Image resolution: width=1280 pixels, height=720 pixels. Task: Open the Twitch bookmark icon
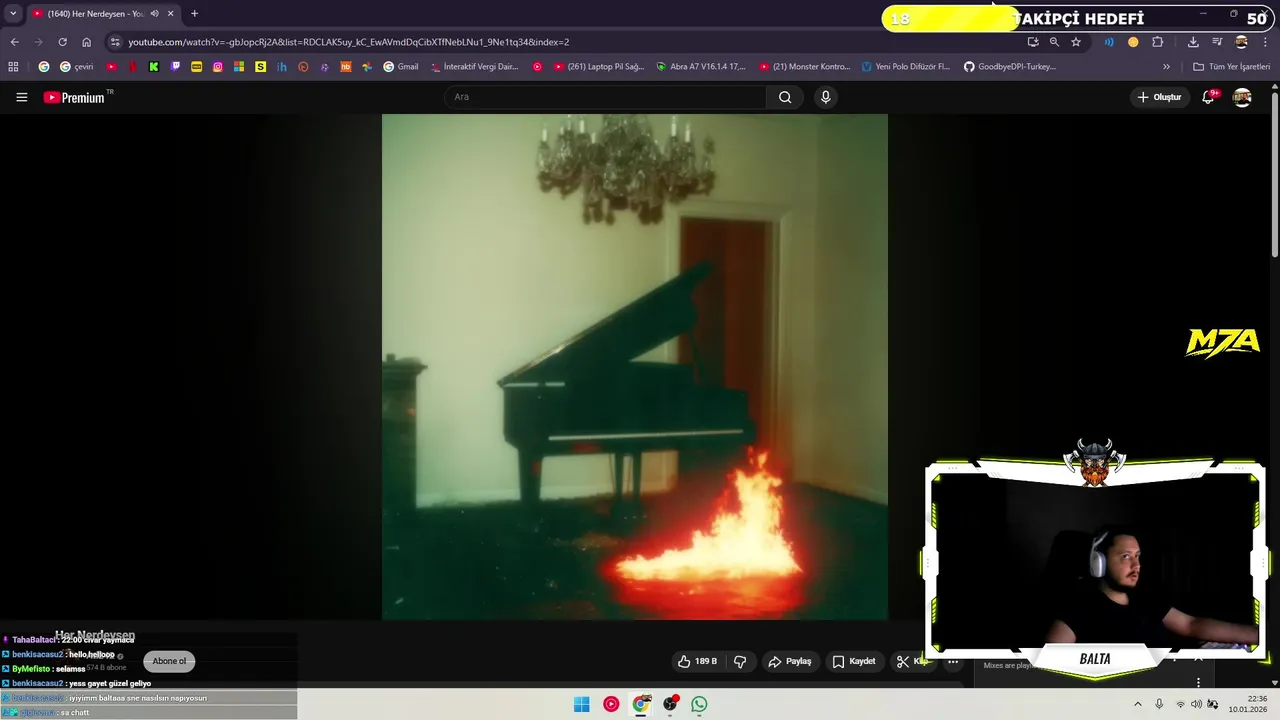pos(175,67)
